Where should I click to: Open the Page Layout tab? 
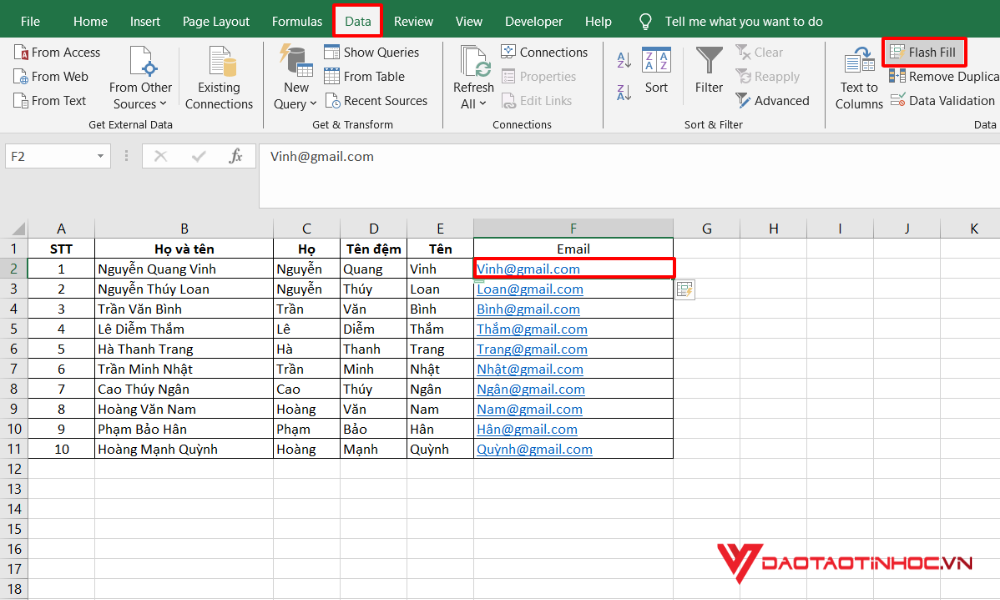click(216, 21)
